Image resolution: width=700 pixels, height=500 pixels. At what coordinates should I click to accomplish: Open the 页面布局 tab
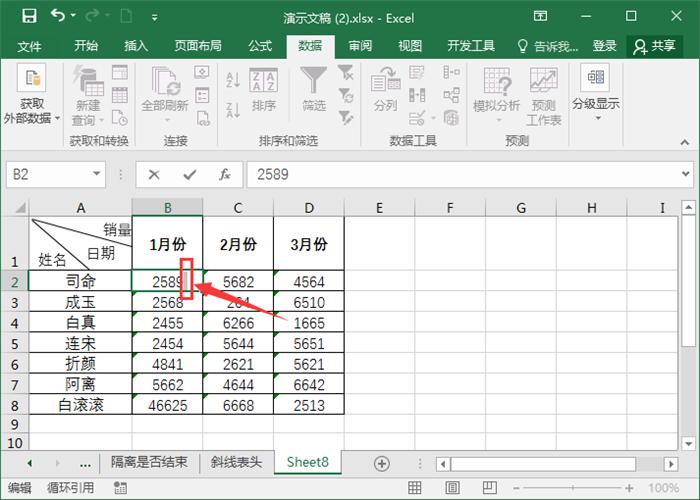(x=198, y=46)
